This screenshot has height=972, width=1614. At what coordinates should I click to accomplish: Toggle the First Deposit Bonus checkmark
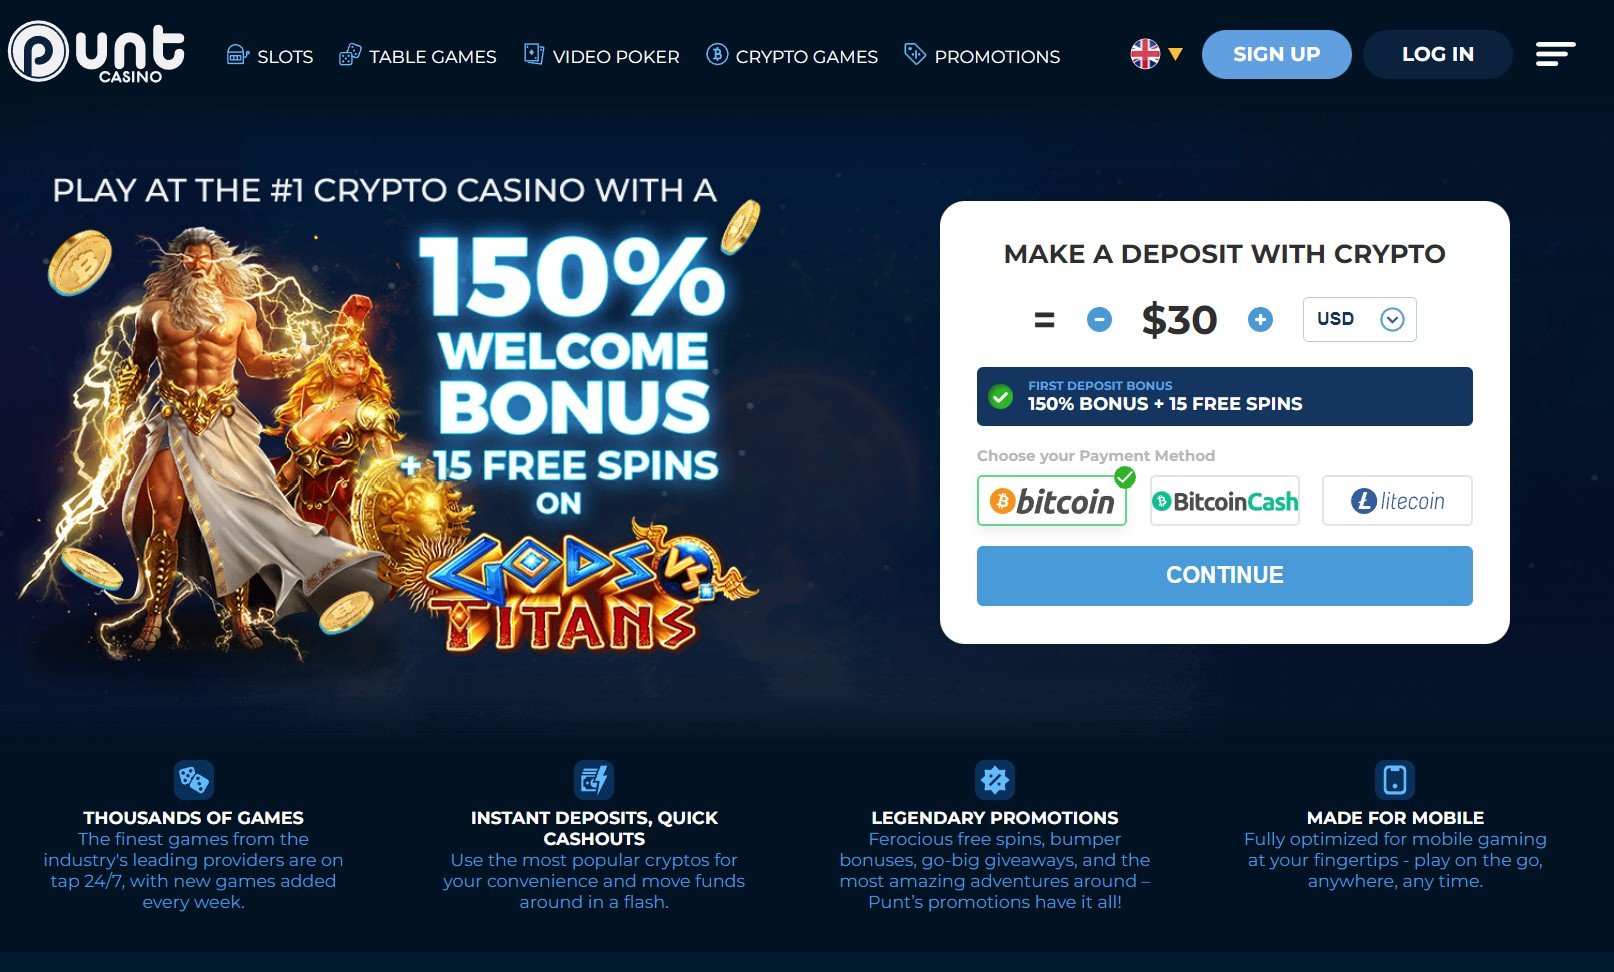[1000, 396]
